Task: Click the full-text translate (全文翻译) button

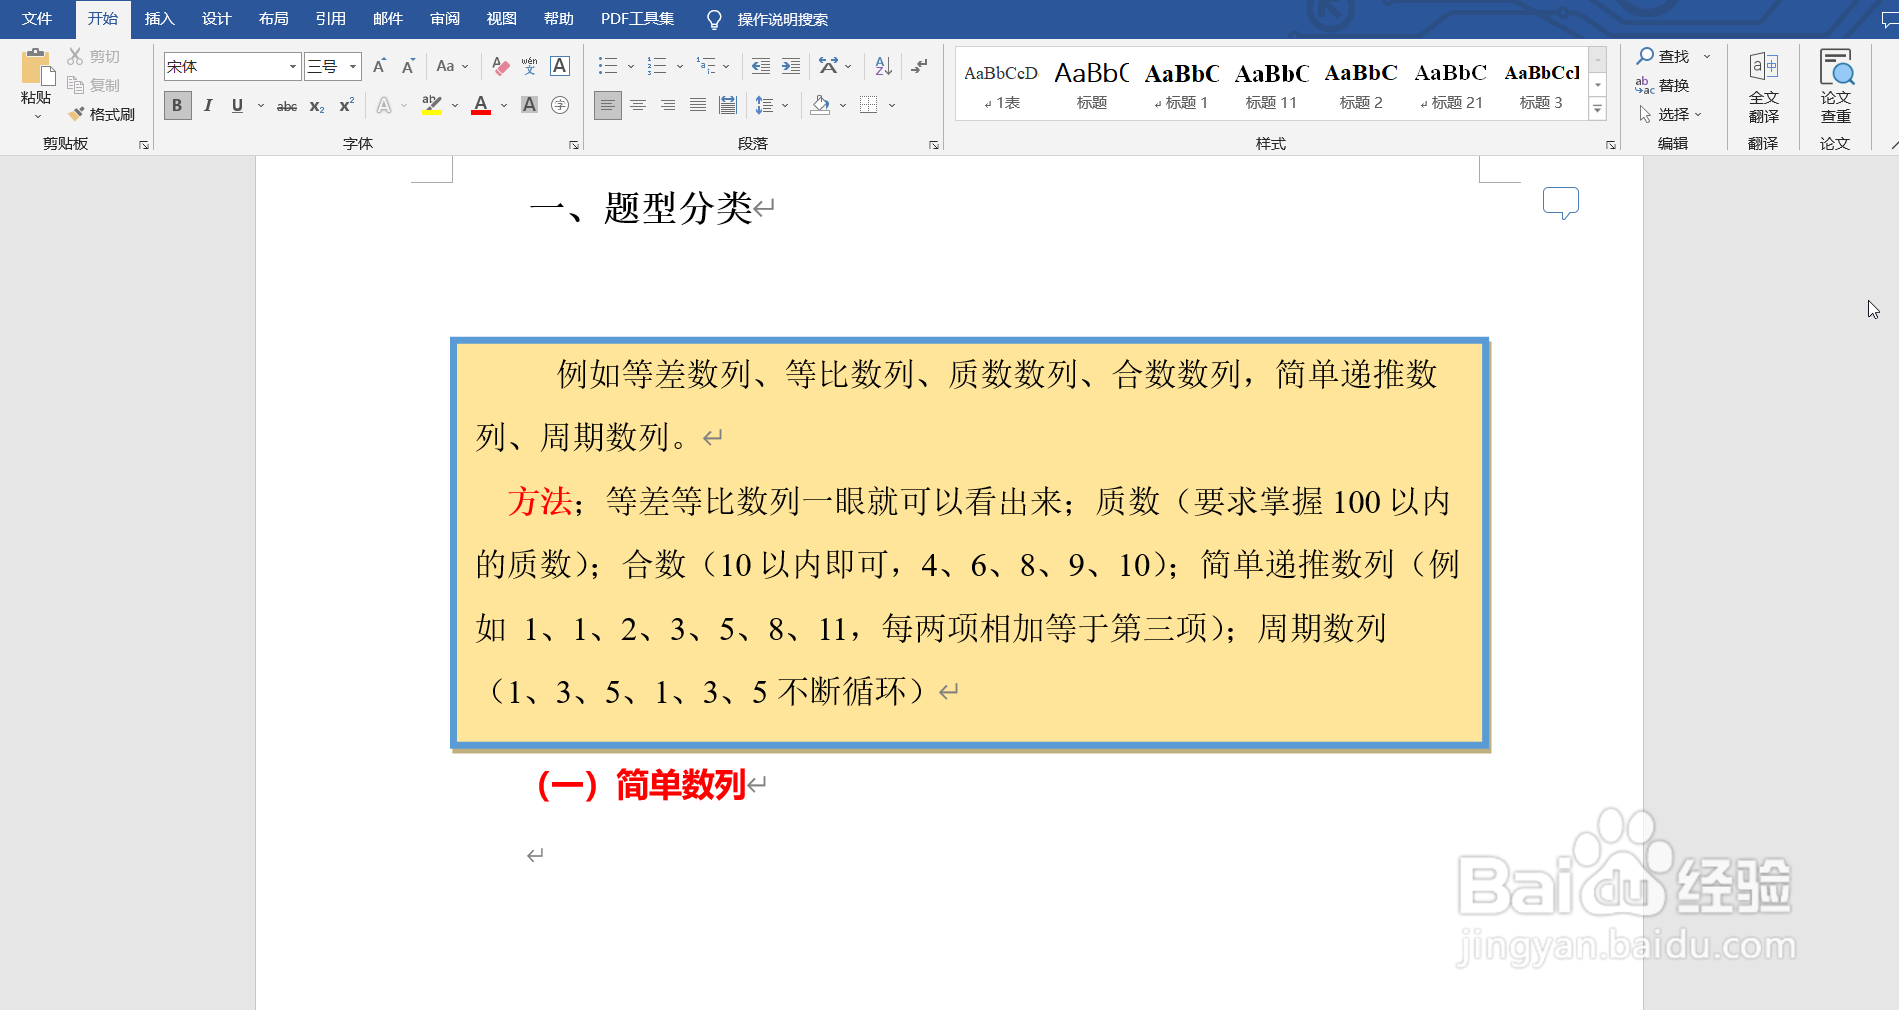Action: pos(1763,88)
